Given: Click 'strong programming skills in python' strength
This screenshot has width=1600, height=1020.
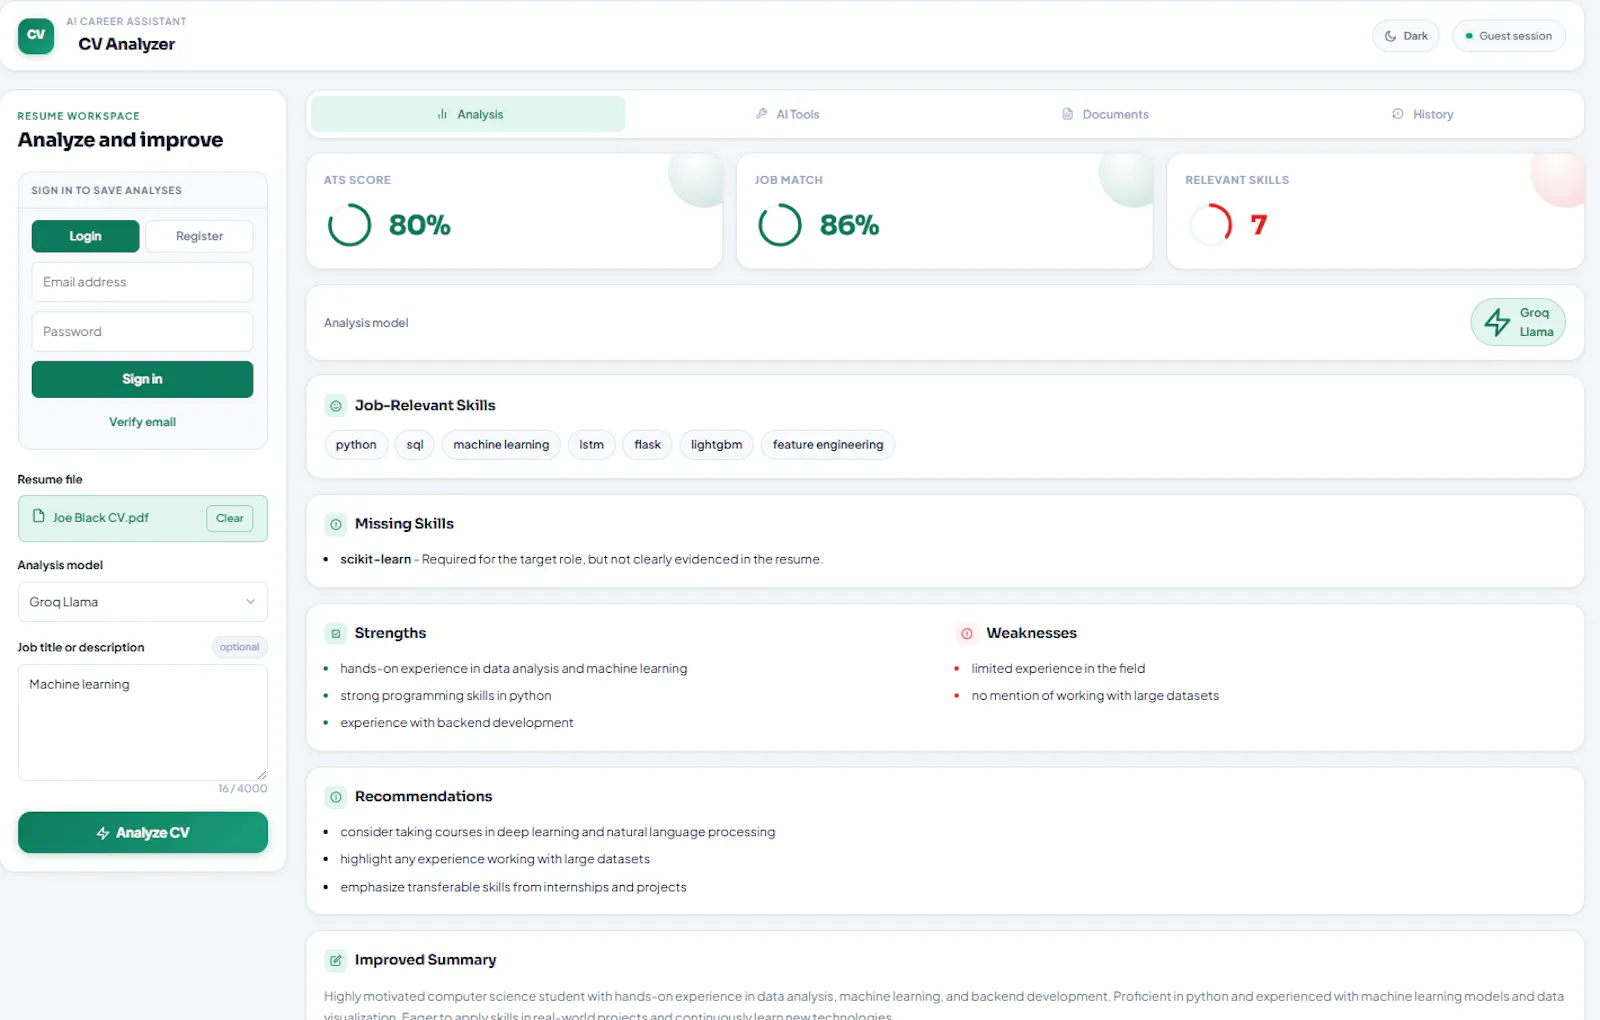Looking at the screenshot, I should [445, 696].
